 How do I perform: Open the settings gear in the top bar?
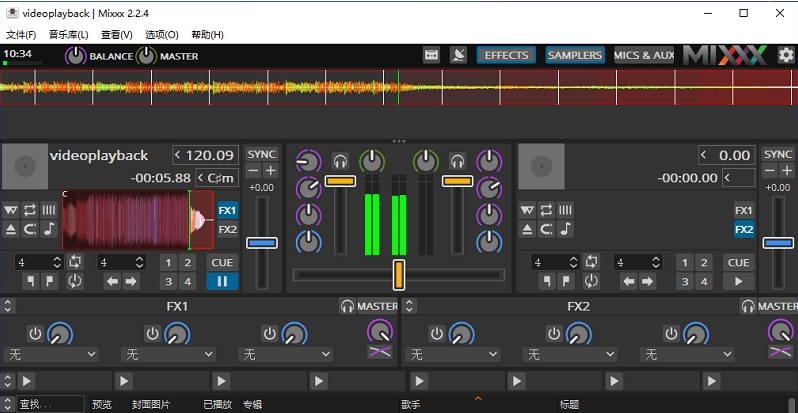coord(785,55)
